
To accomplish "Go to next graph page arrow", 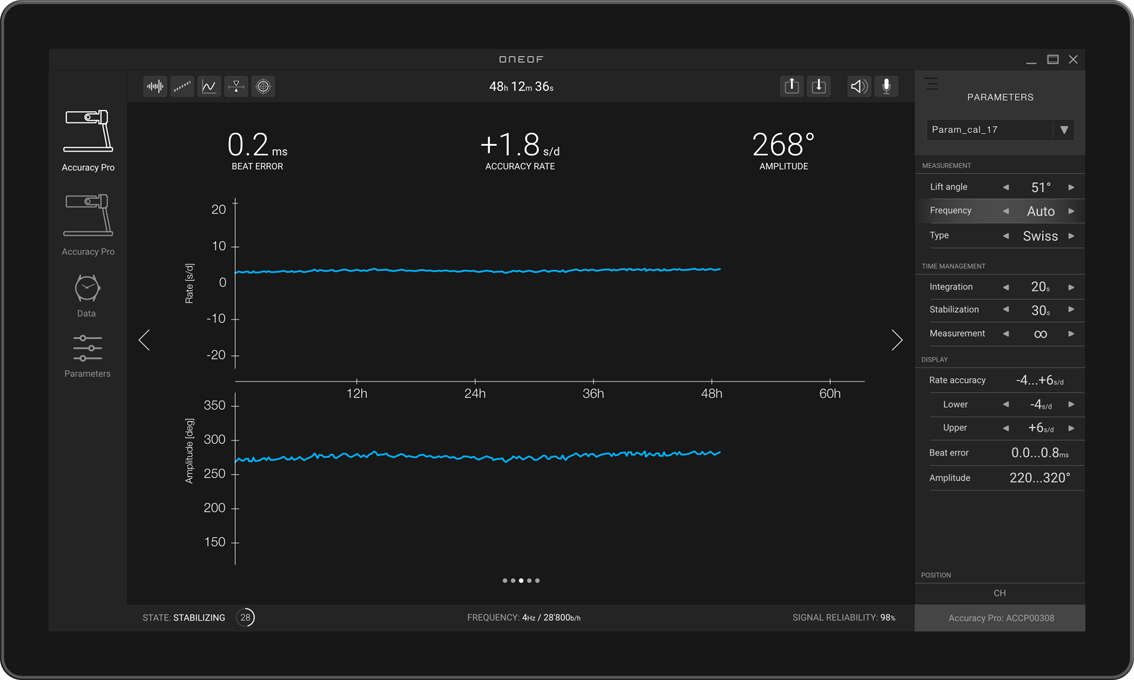I will pos(896,340).
